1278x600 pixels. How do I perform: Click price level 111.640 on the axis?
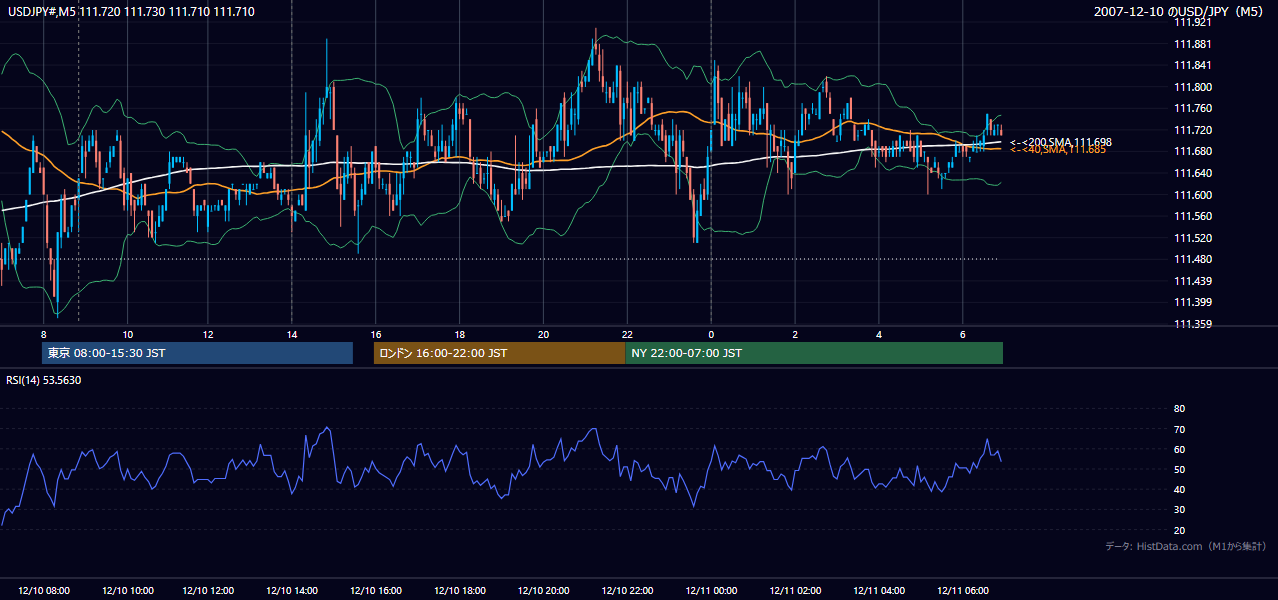coord(1194,173)
